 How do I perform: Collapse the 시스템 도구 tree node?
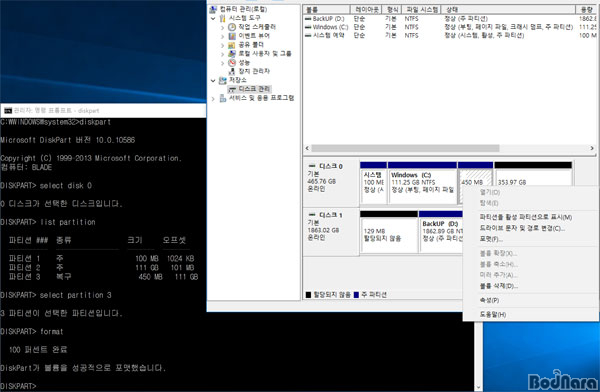click(213, 18)
